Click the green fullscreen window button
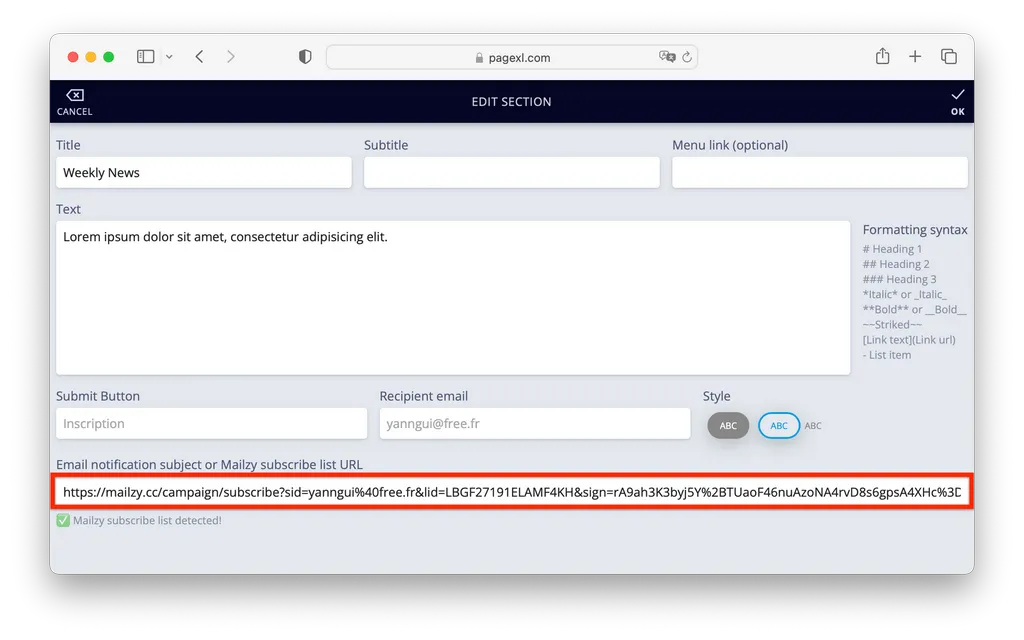This screenshot has height=640, width=1024. (108, 57)
